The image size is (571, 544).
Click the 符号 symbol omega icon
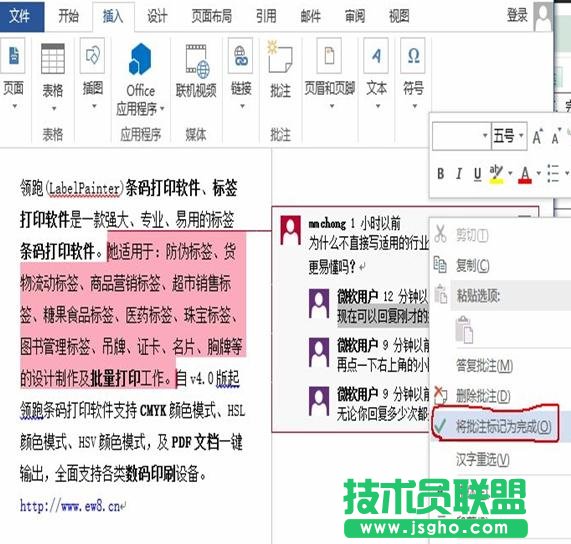click(x=413, y=55)
